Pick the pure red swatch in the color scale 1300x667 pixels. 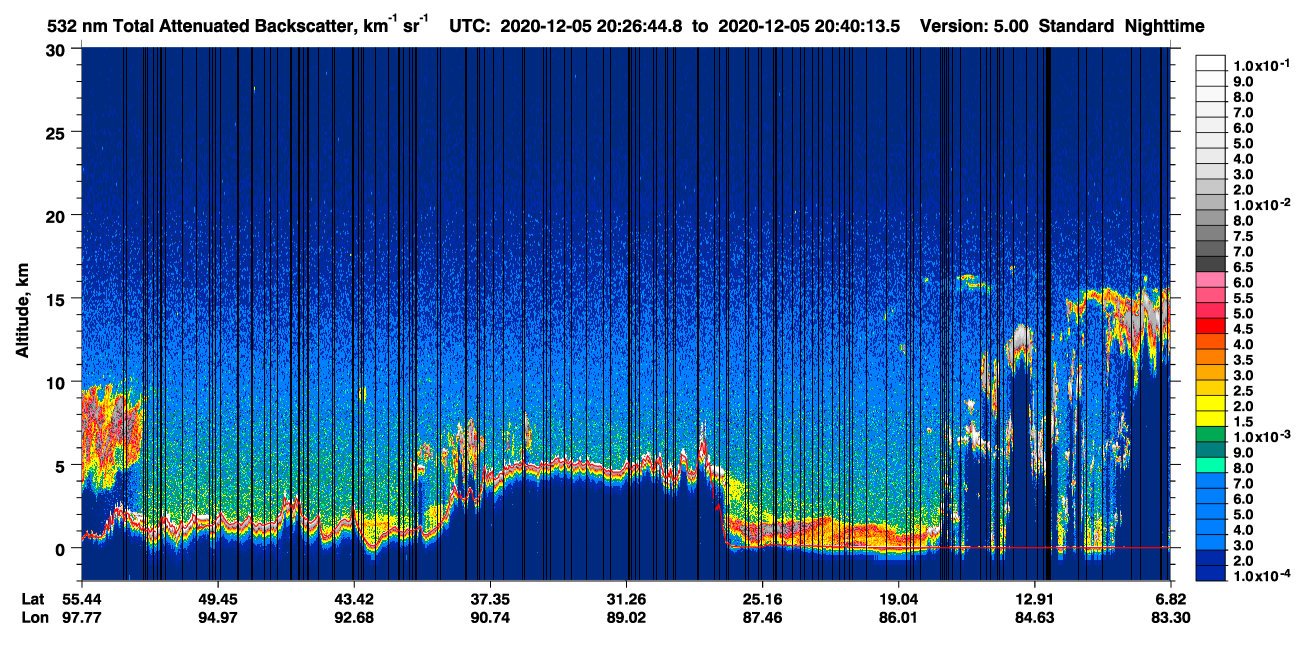click(x=1211, y=325)
